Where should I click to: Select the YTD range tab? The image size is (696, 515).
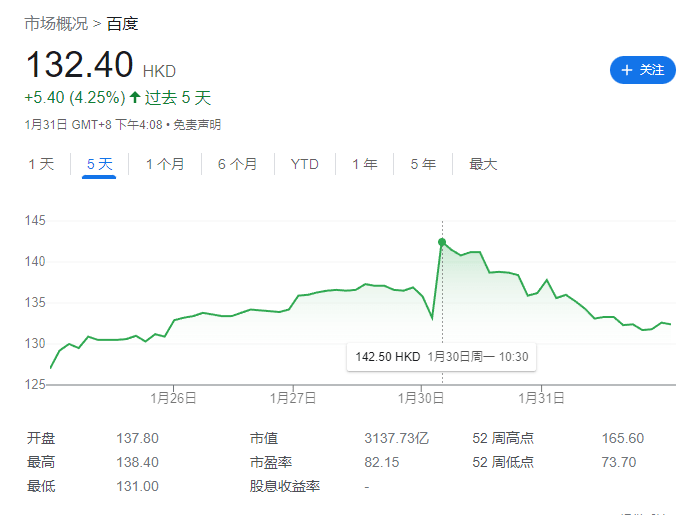pos(304,164)
